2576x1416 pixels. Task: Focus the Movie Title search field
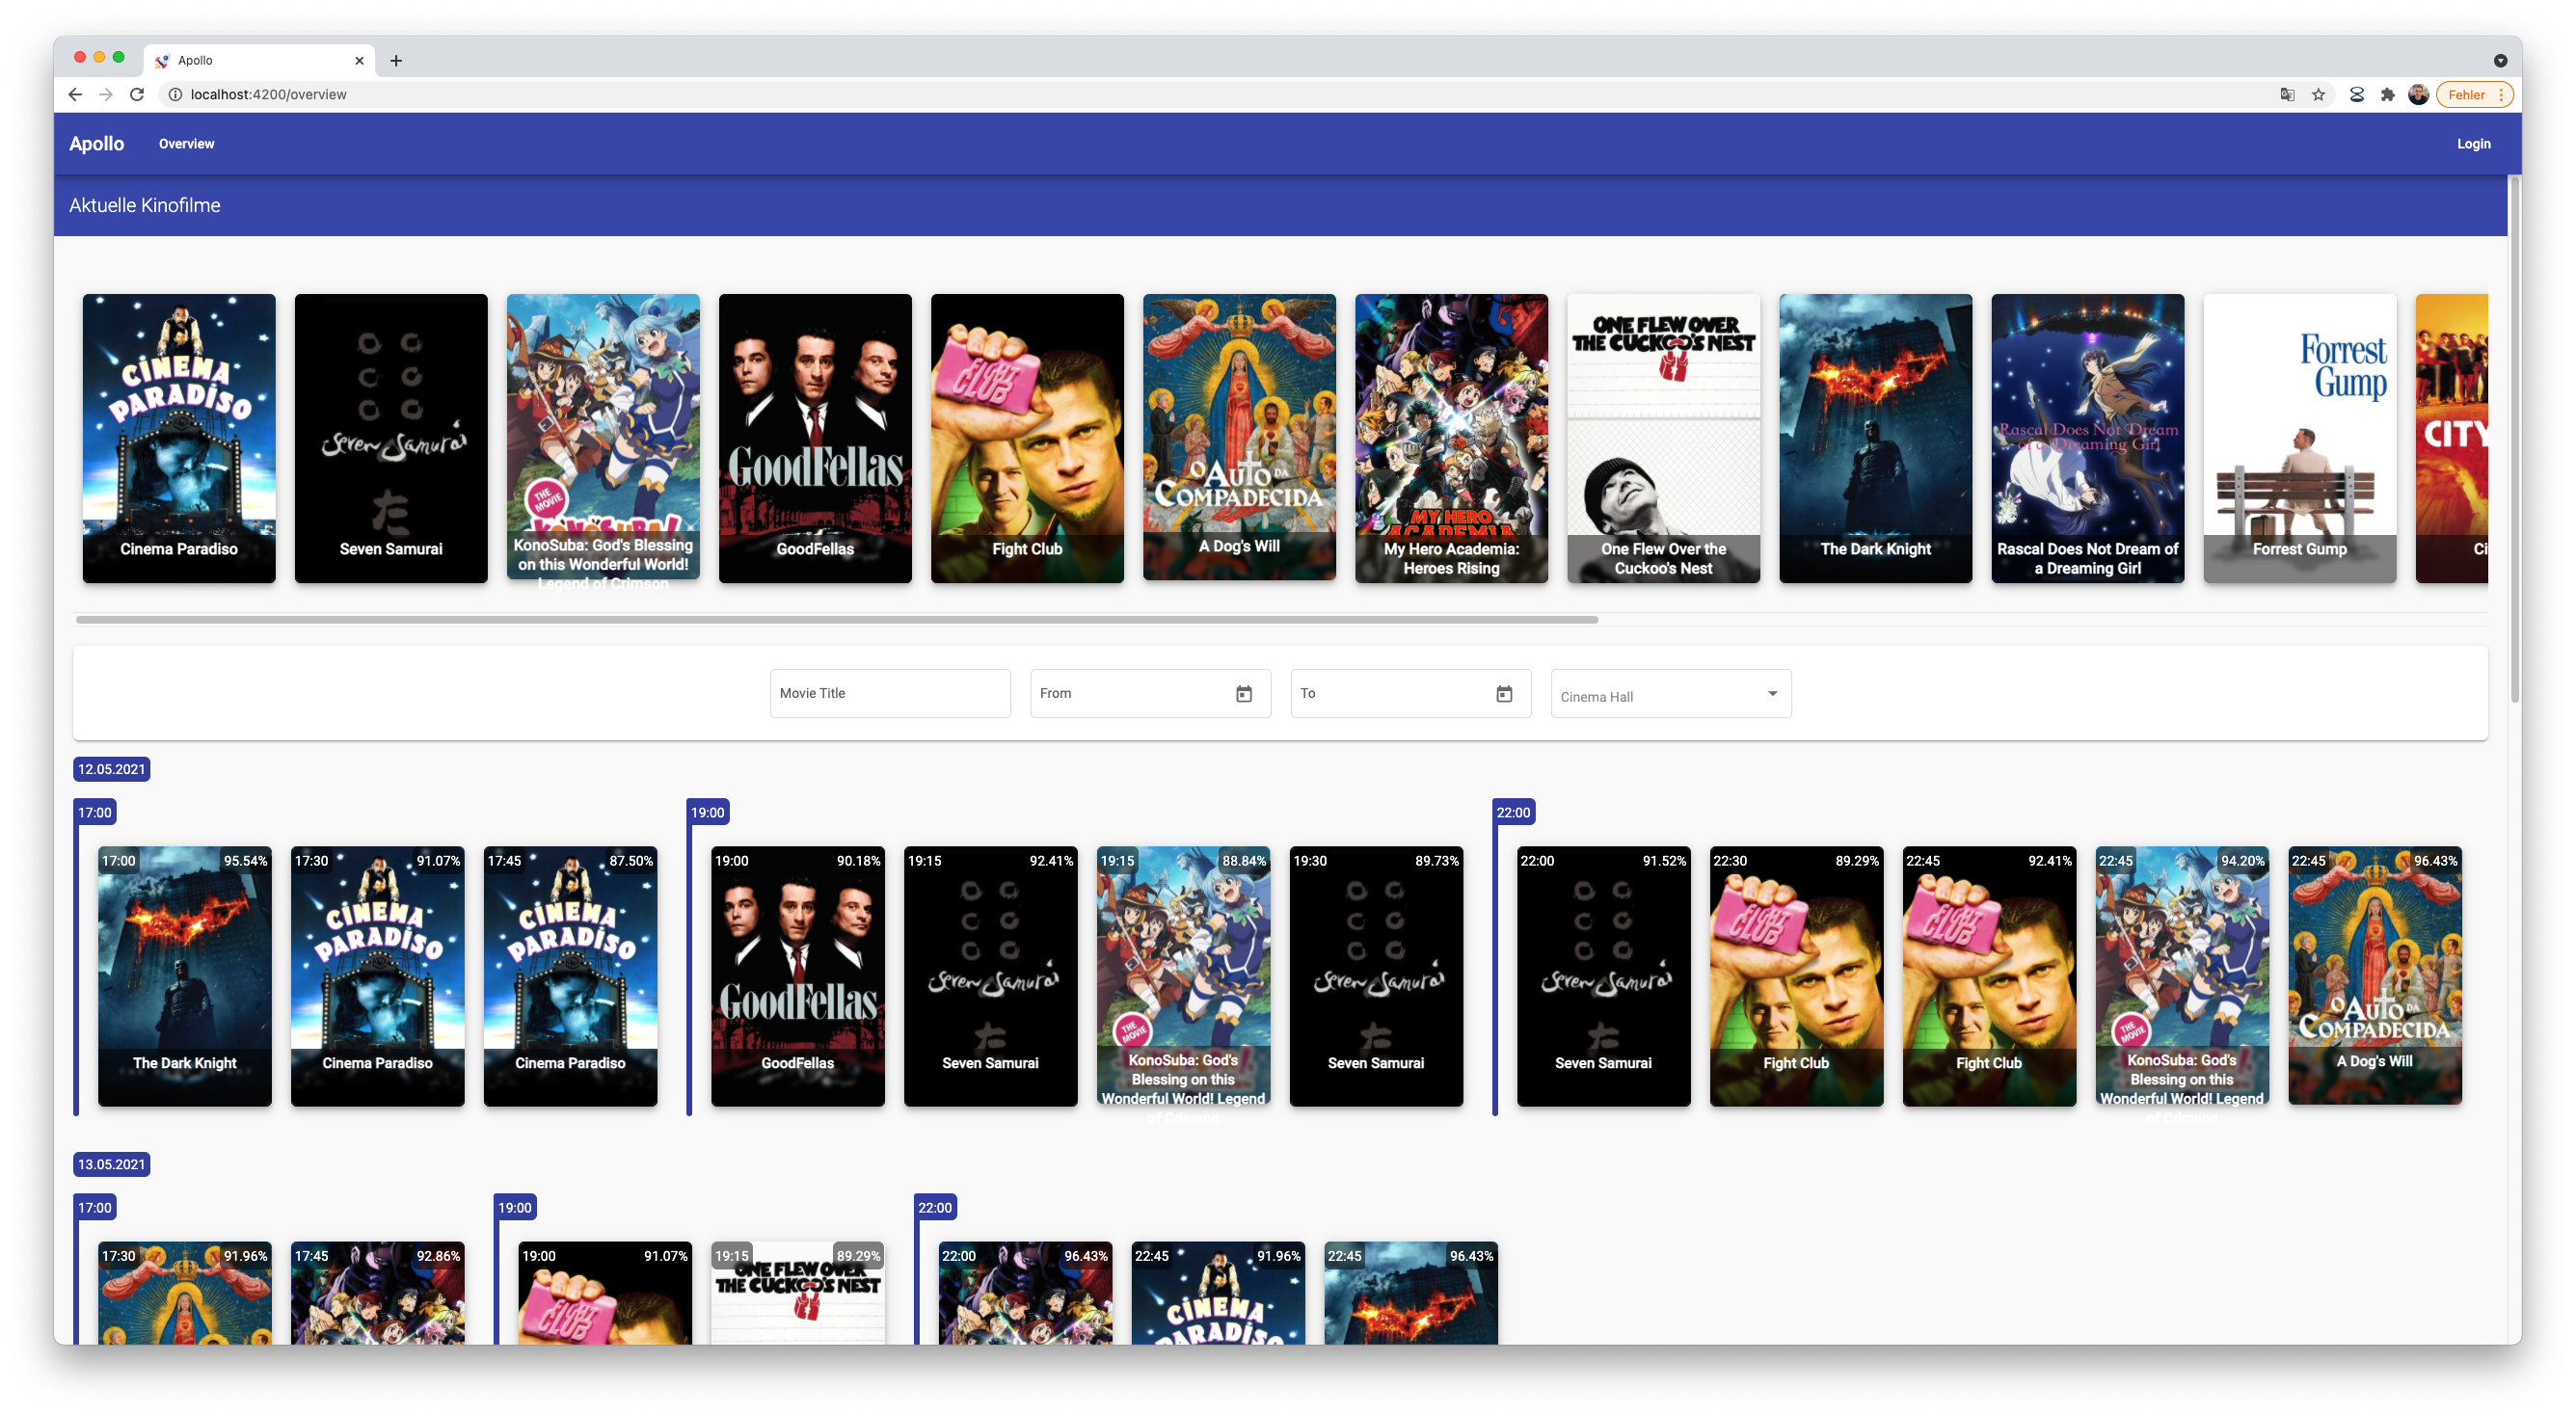click(x=889, y=694)
